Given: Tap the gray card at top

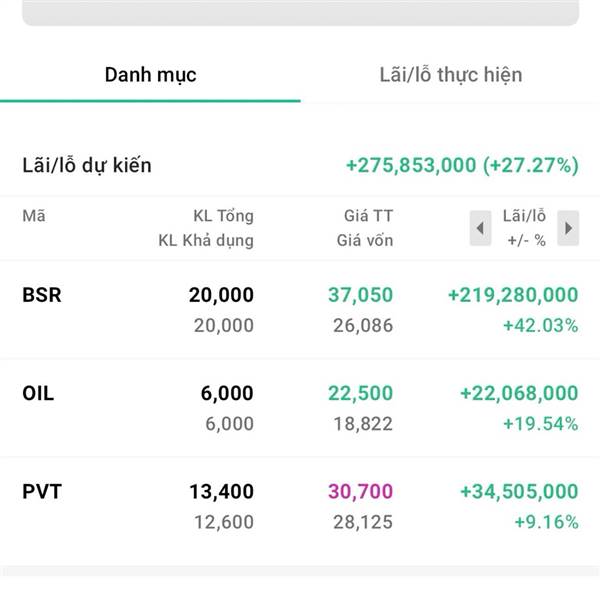Looking at the screenshot, I should 300,12.
